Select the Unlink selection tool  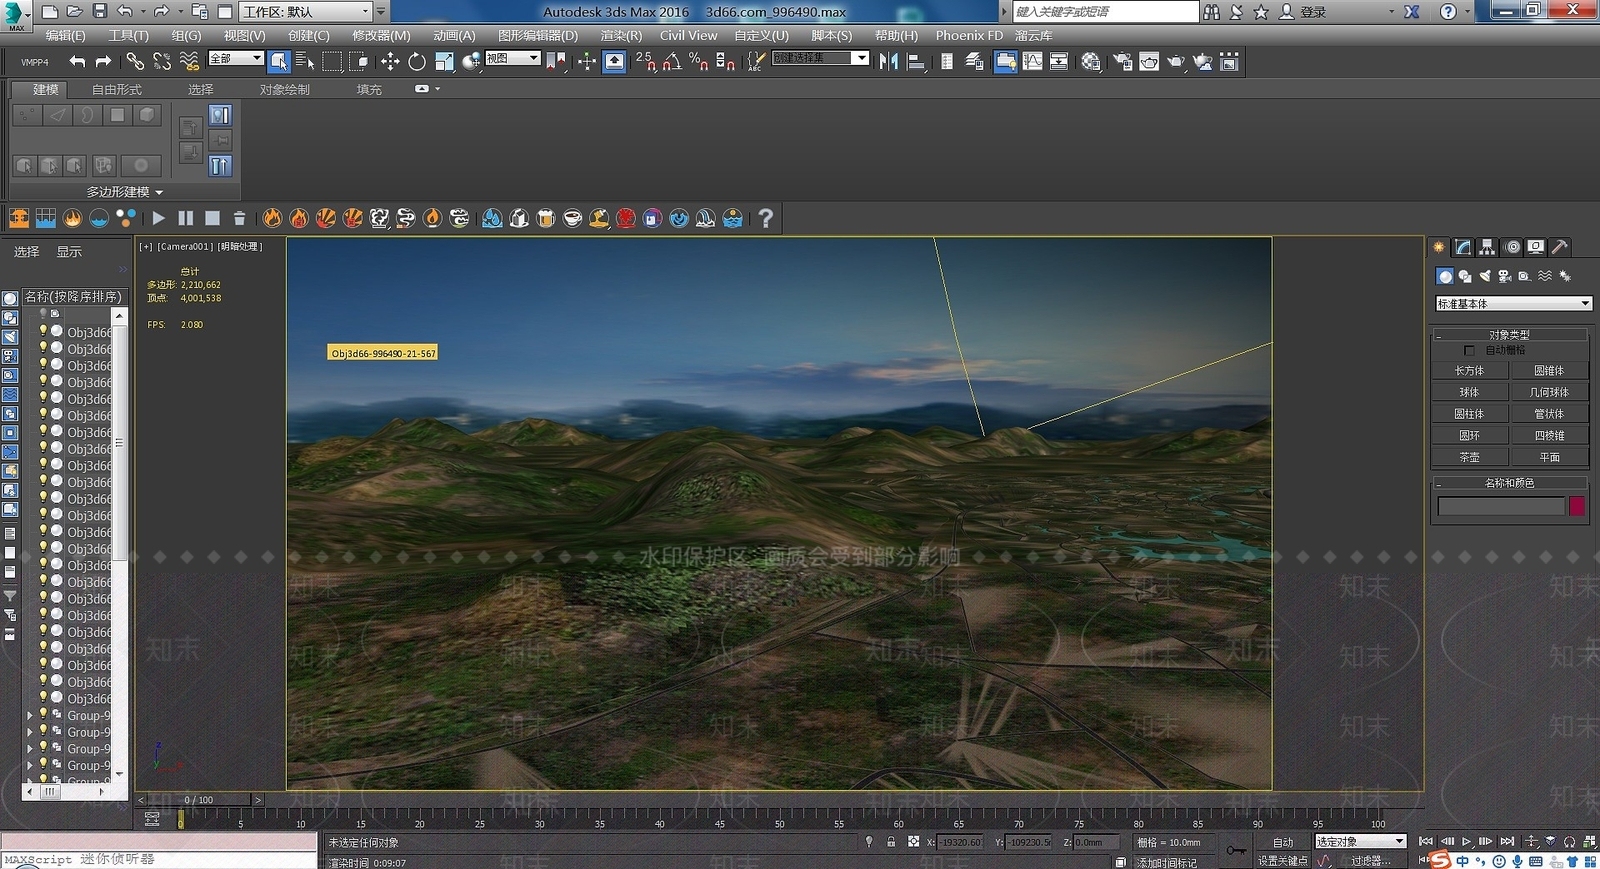click(162, 62)
